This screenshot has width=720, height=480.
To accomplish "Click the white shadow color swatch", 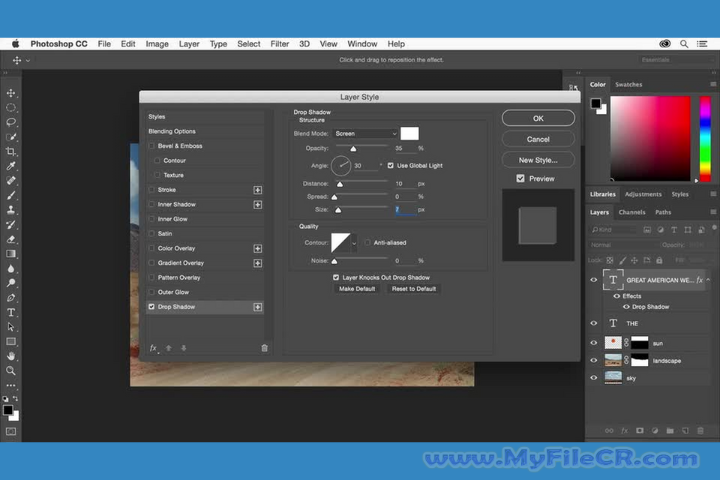I will tap(410, 134).
